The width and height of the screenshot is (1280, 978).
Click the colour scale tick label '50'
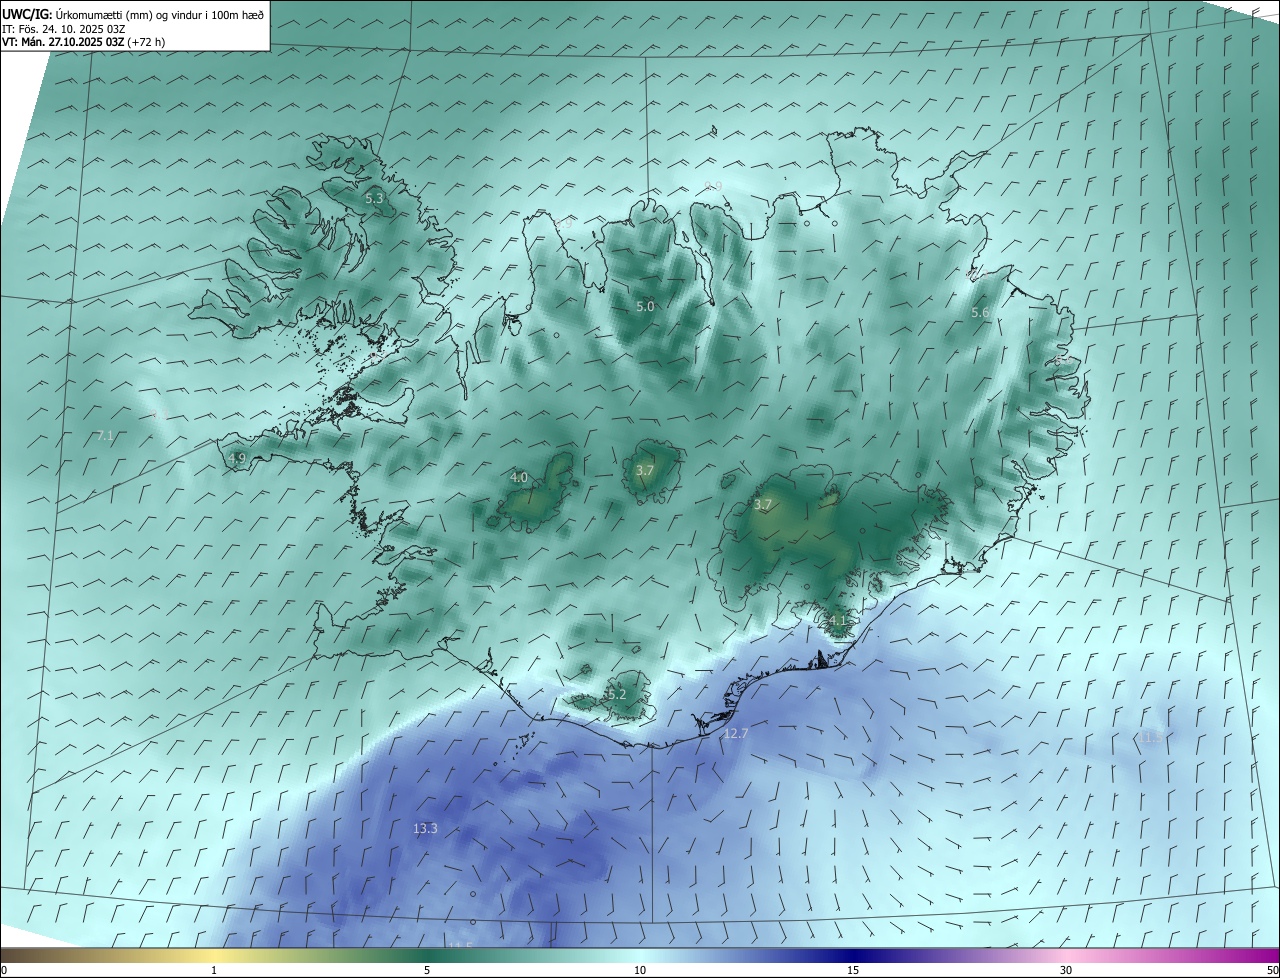(x=1272, y=970)
